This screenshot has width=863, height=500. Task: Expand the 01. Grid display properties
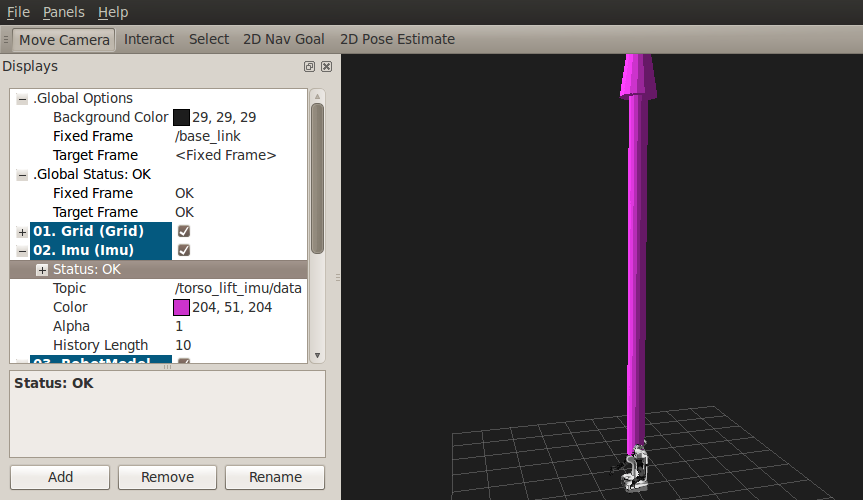(22, 232)
